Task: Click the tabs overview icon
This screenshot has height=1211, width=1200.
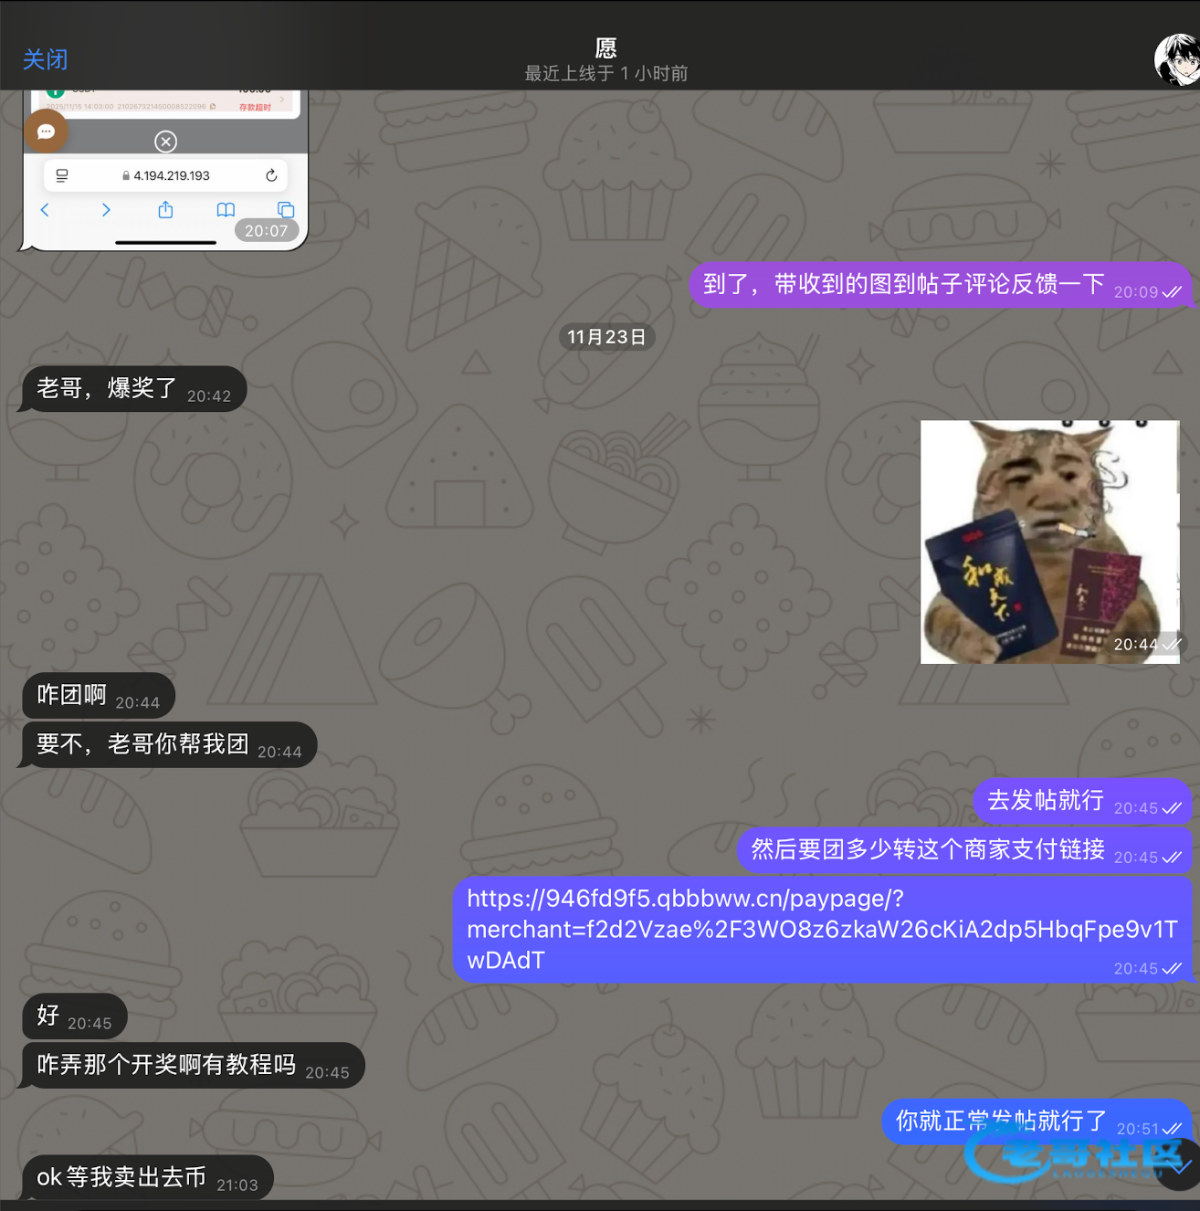Action: pyautogui.click(x=285, y=210)
